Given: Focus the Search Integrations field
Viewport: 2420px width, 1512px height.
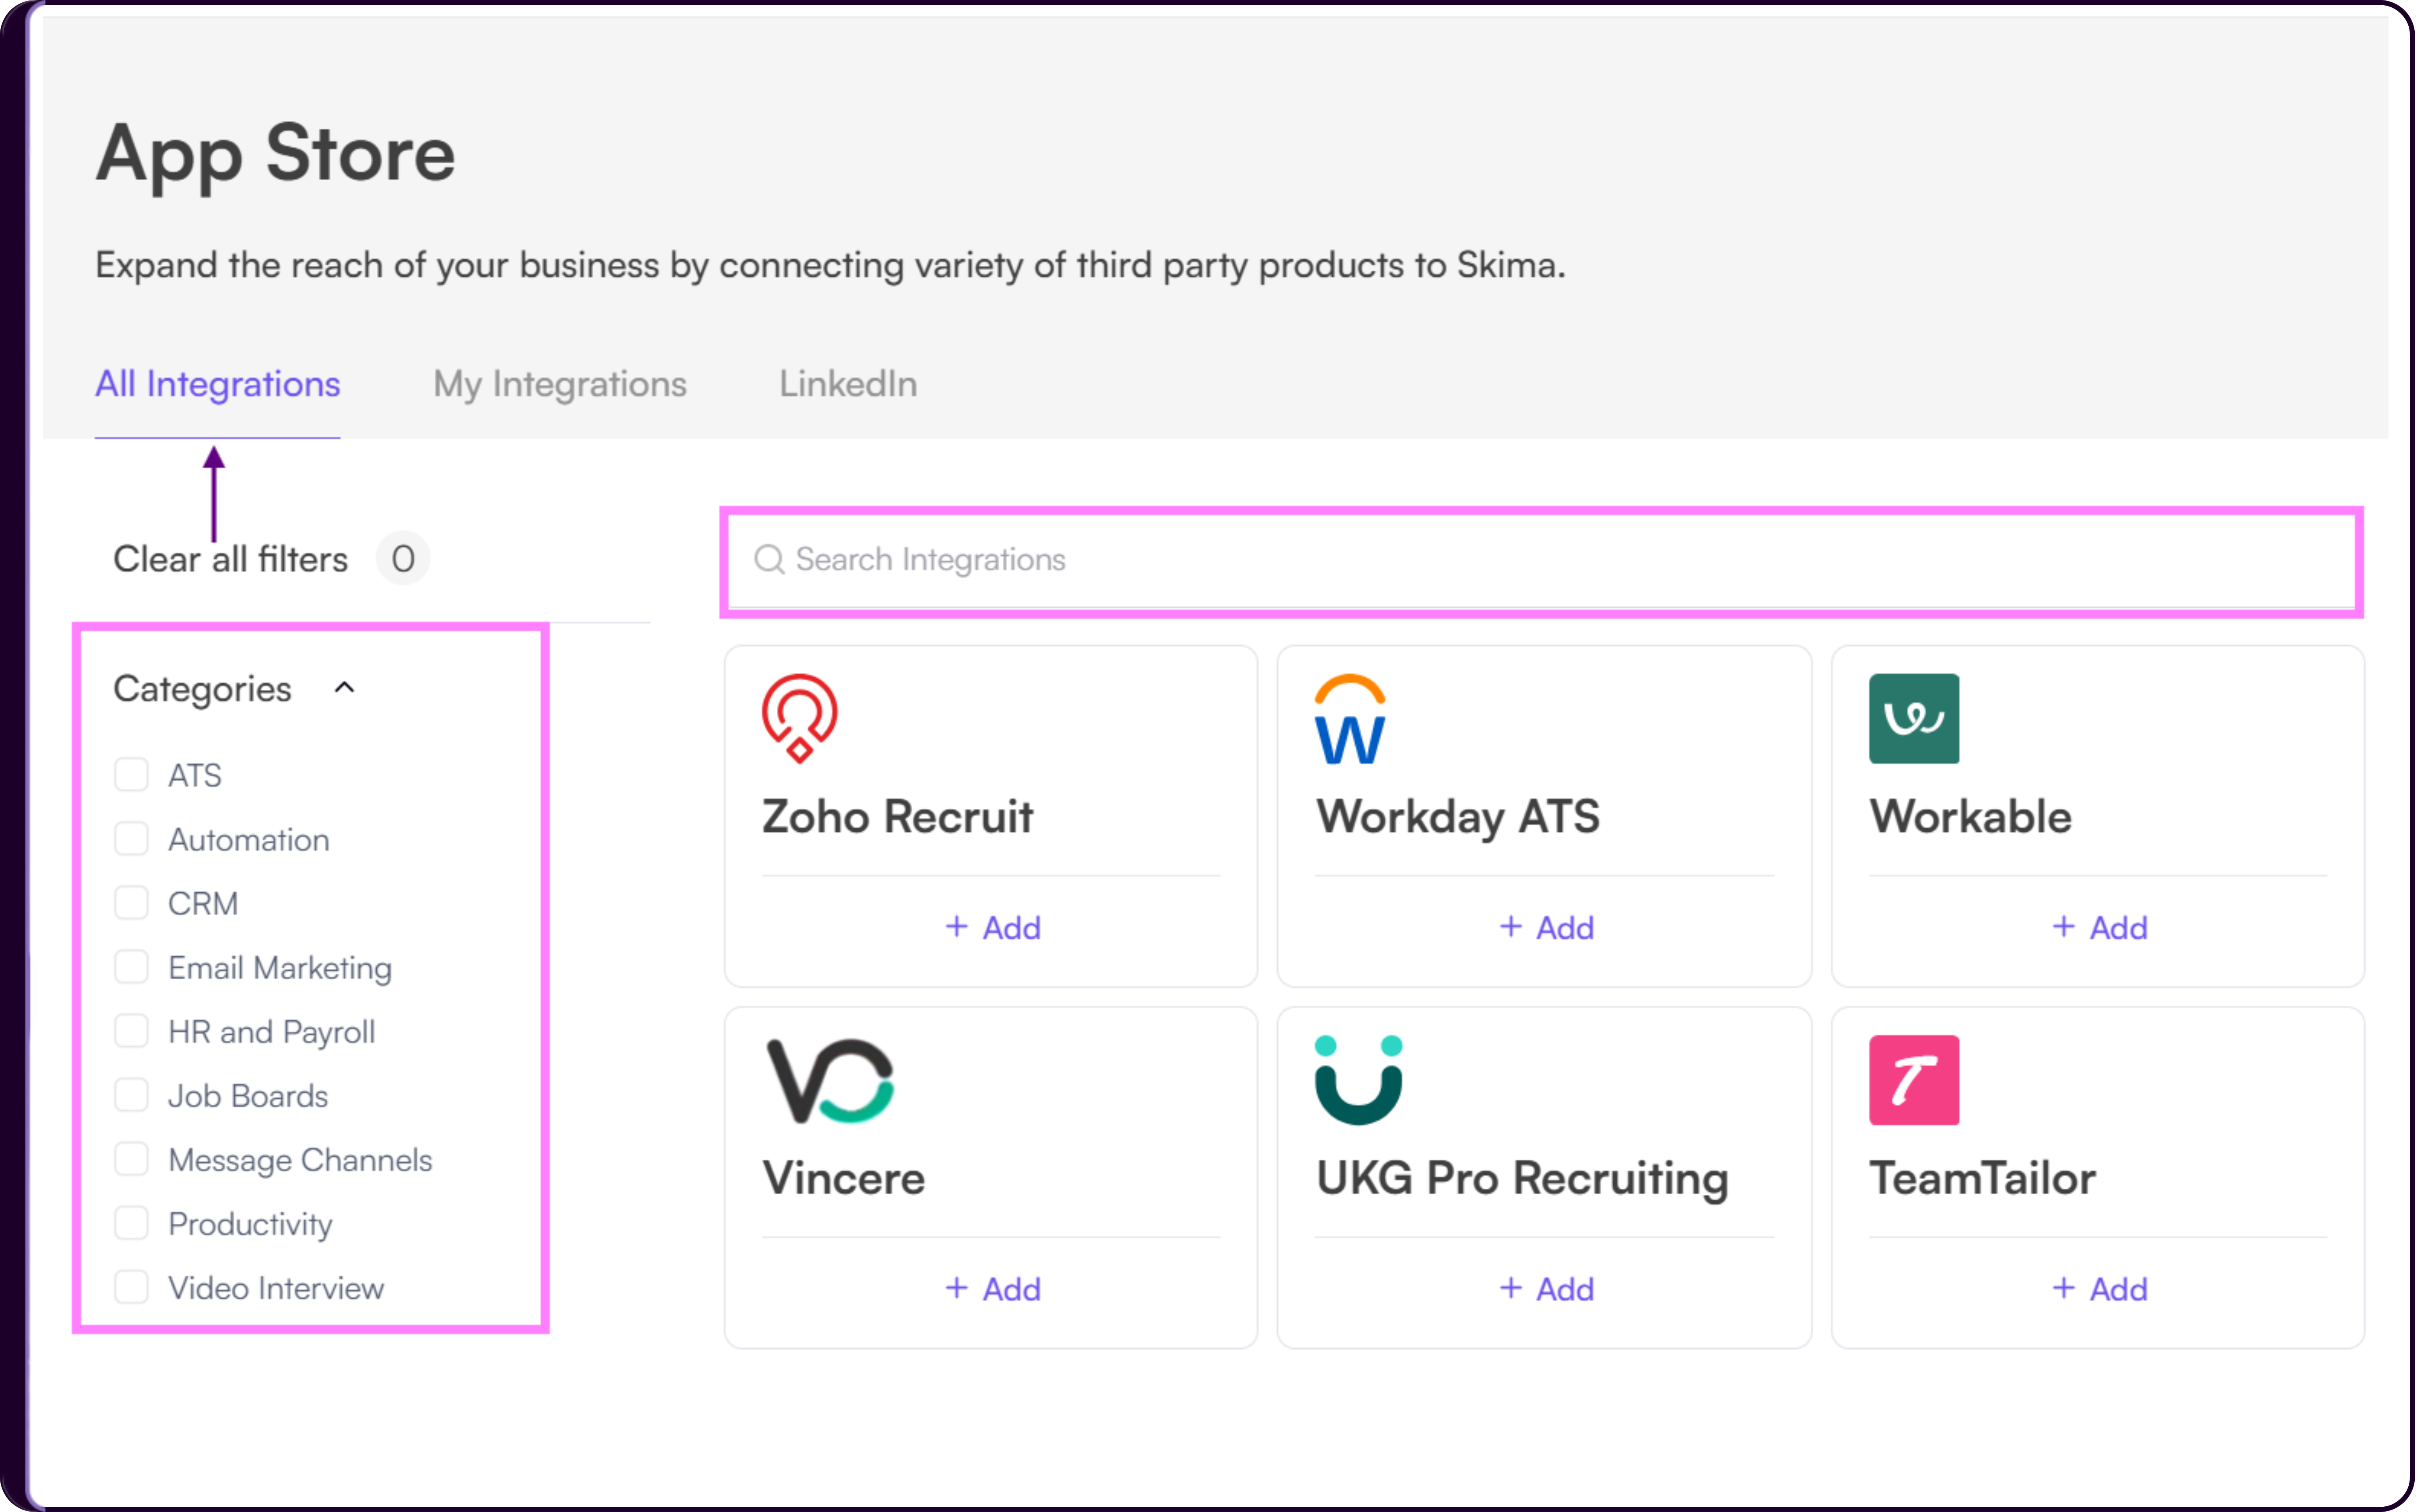Looking at the screenshot, I should click(1541, 560).
